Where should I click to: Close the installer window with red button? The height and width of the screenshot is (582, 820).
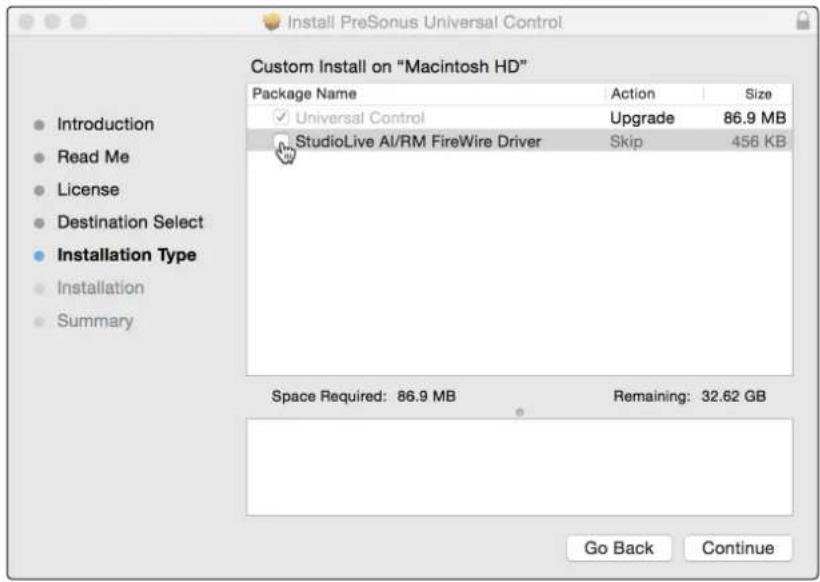click(x=26, y=21)
